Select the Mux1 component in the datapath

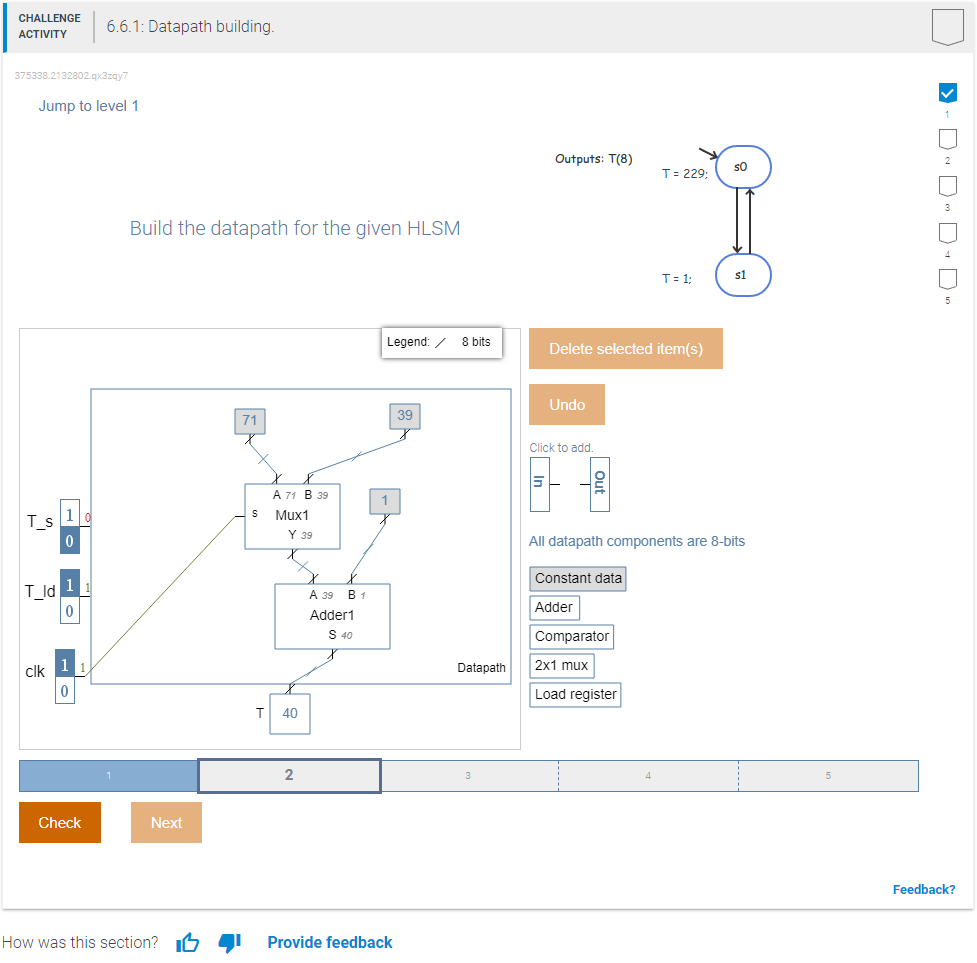(x=292, y=516)
